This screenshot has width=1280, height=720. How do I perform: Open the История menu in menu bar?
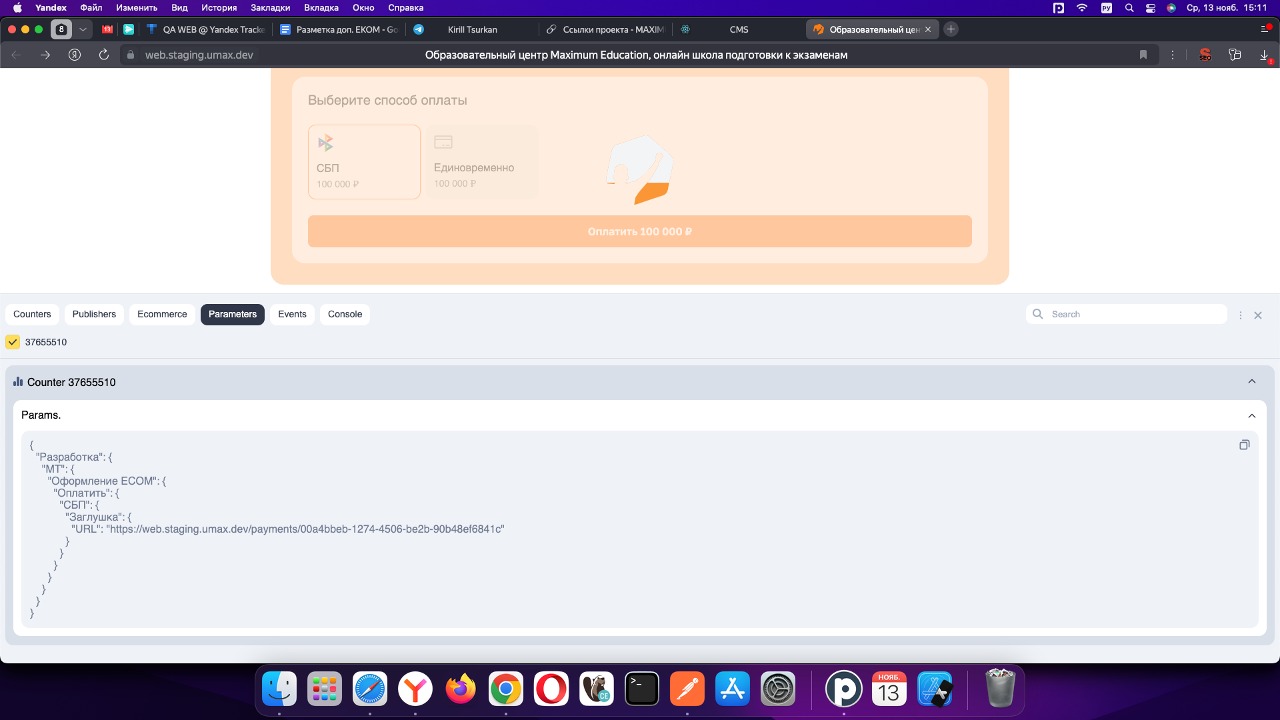click(x=219, y=7)
